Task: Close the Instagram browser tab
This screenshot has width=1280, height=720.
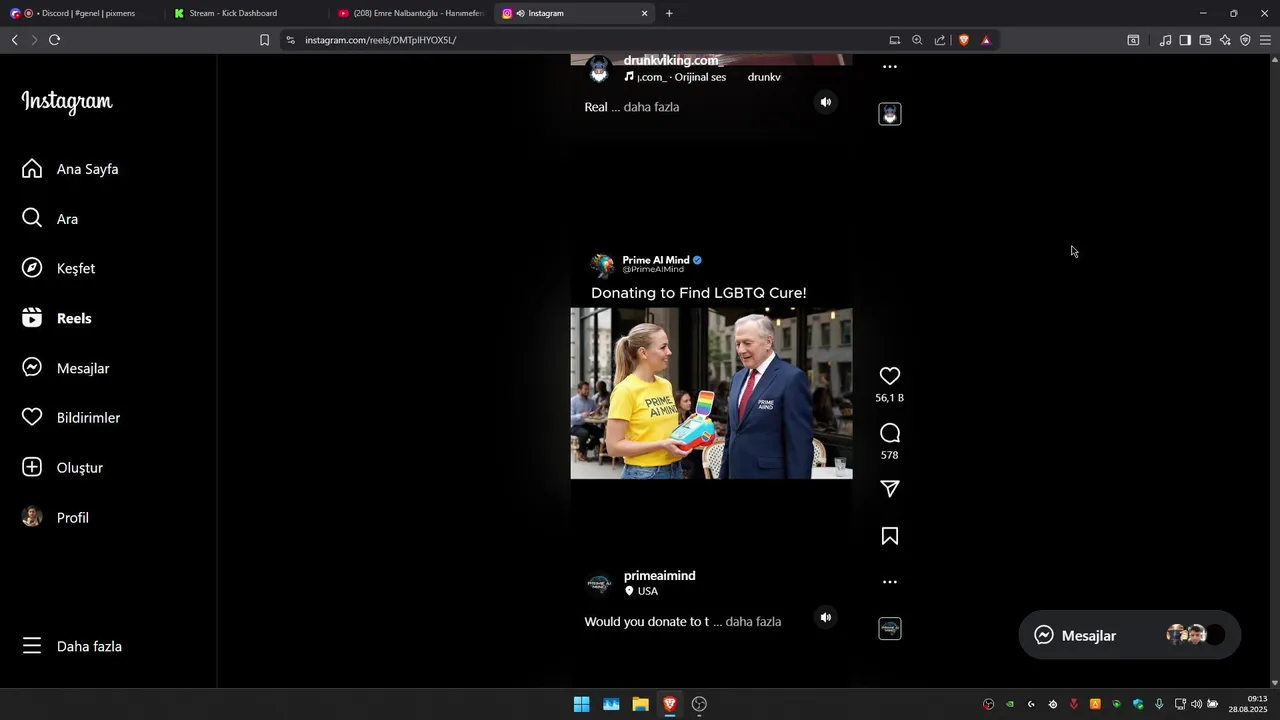Action: pyautogui.click(x=644, y=13)
